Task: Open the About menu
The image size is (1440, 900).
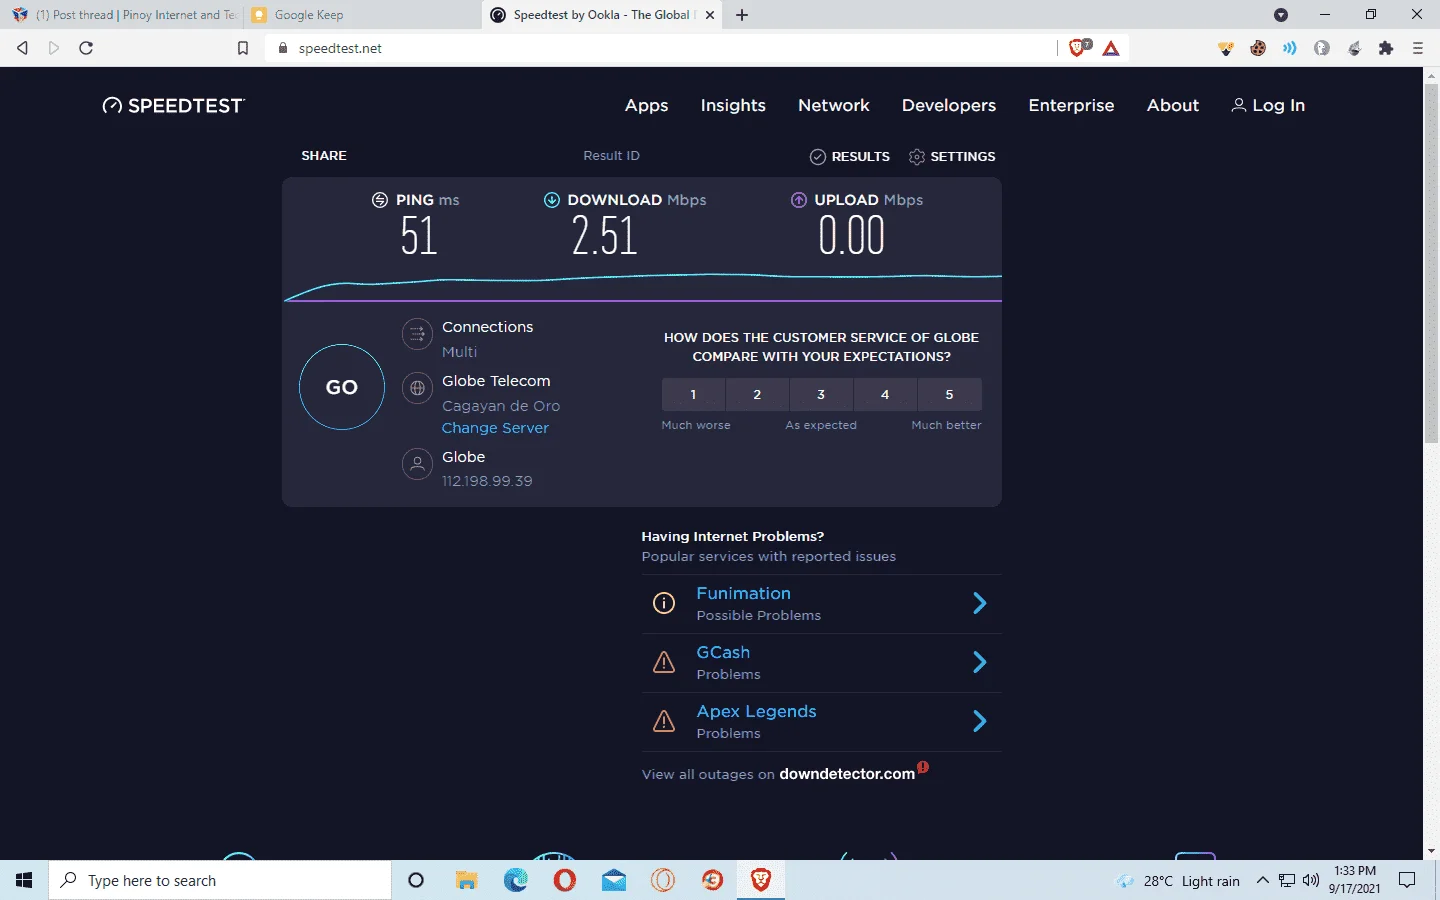Action: 1173,105
